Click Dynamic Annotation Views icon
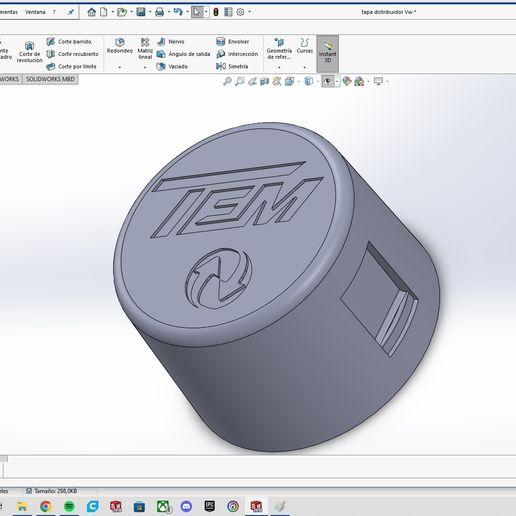 click(x=277, y=81)
